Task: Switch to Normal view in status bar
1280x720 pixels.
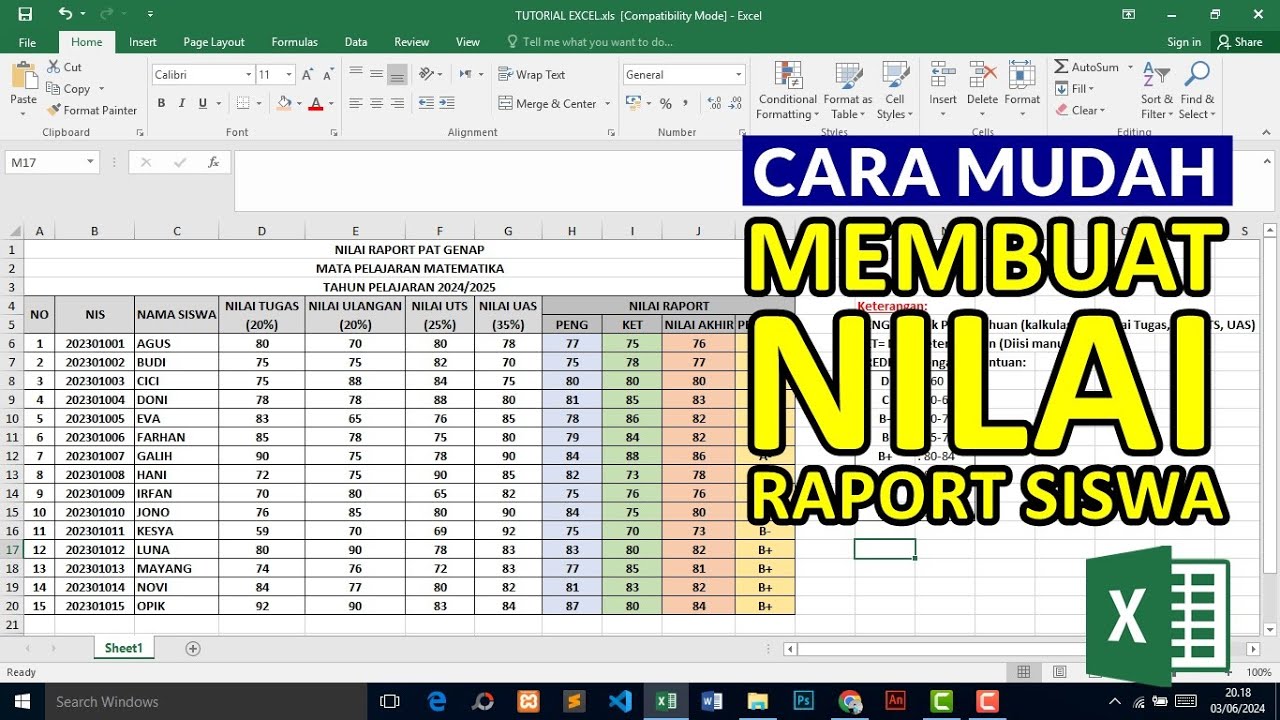Action: coord(1023,672)
